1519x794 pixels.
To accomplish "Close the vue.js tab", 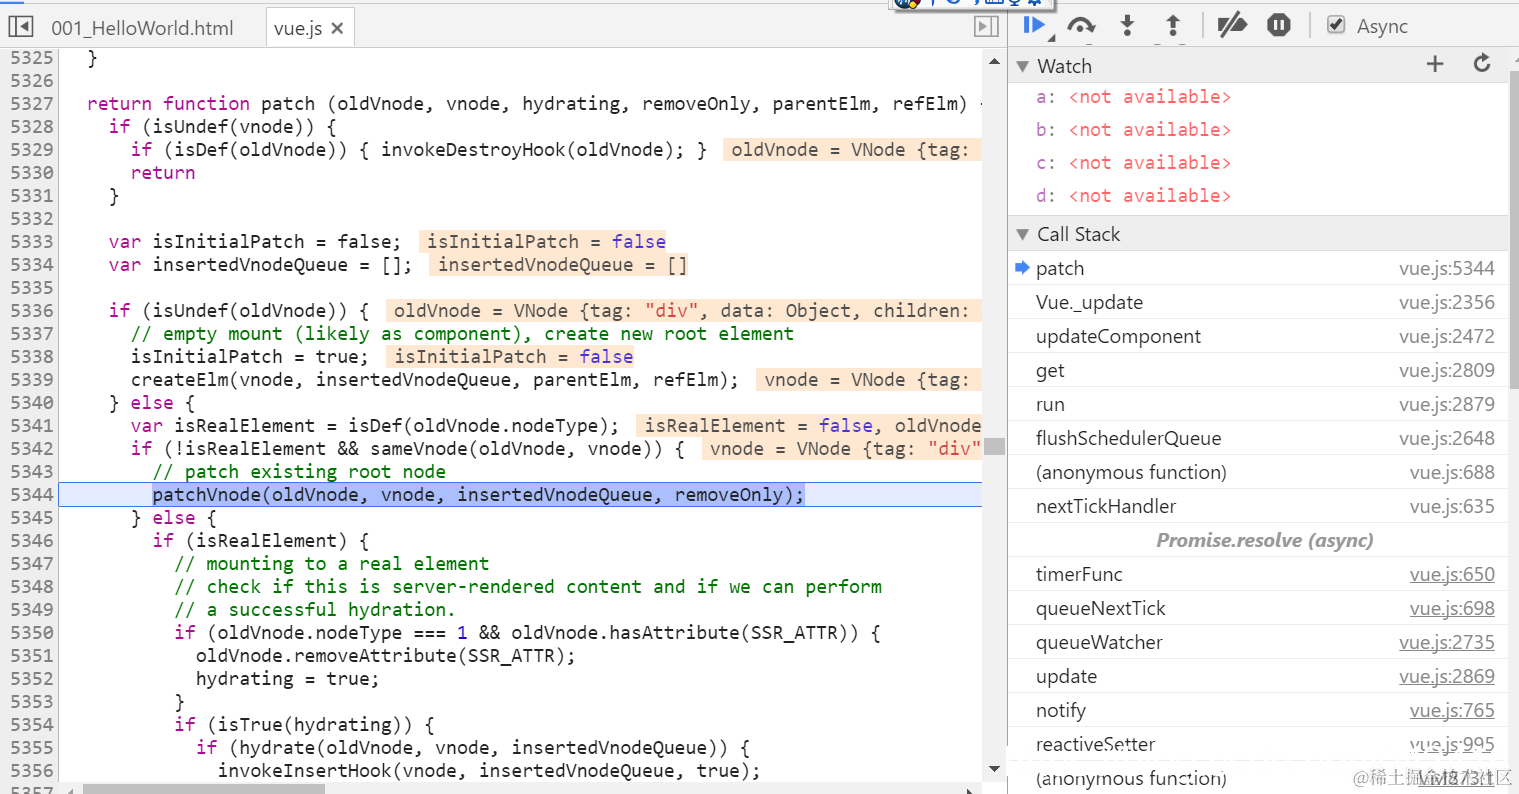I will pos(337,28).
